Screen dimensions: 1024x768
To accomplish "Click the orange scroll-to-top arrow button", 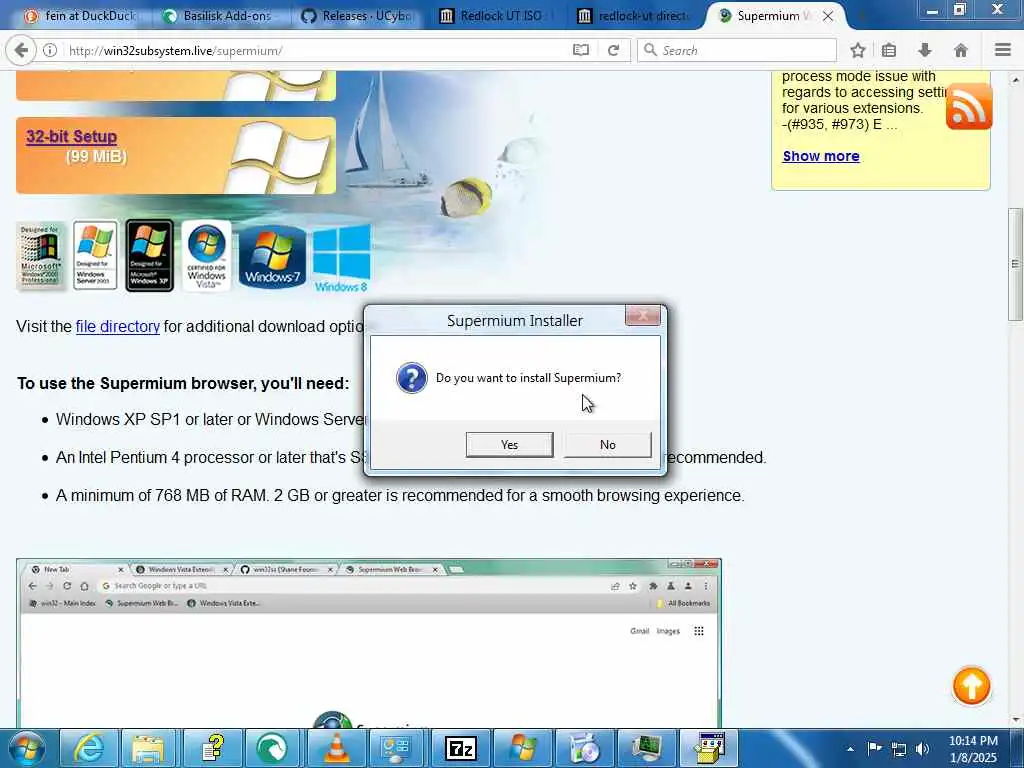I will 971,686.
